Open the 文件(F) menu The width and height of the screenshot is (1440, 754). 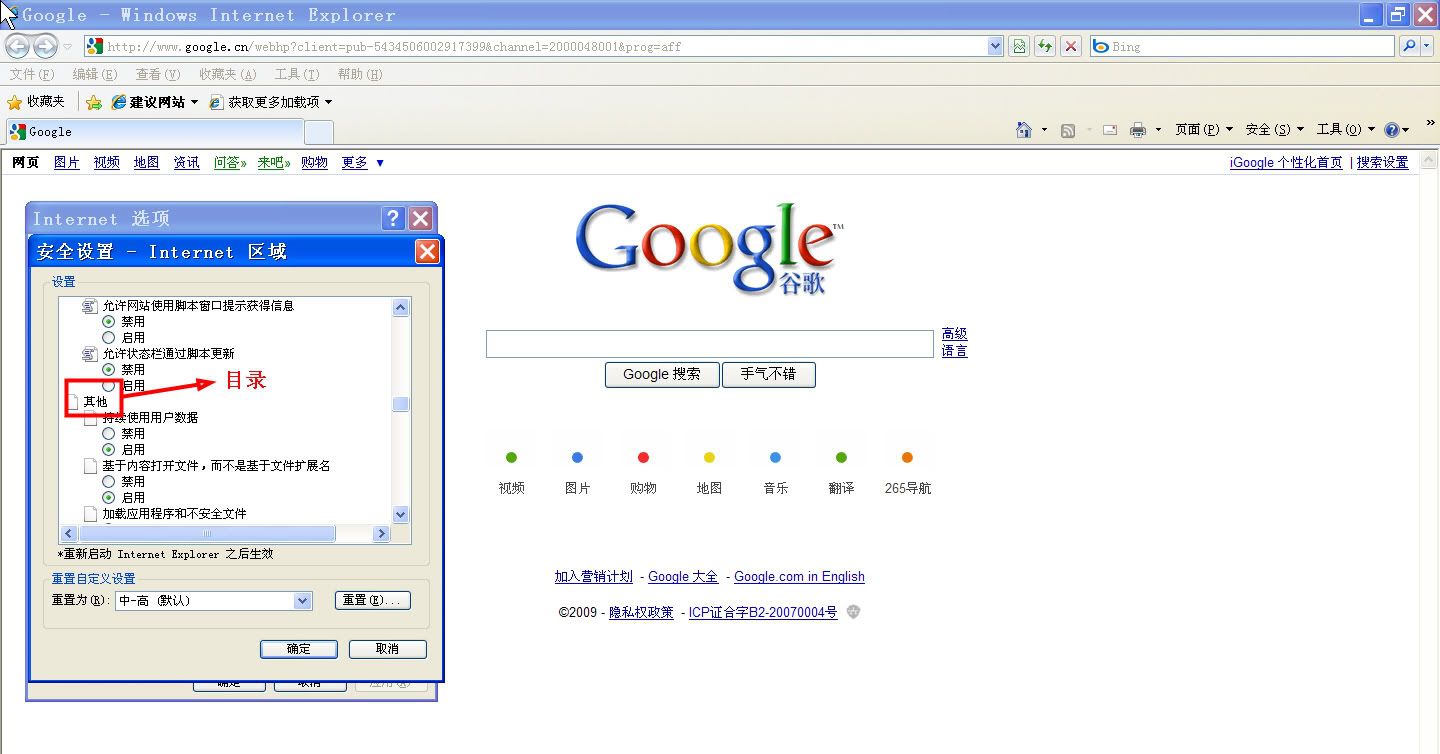point(32,74)
